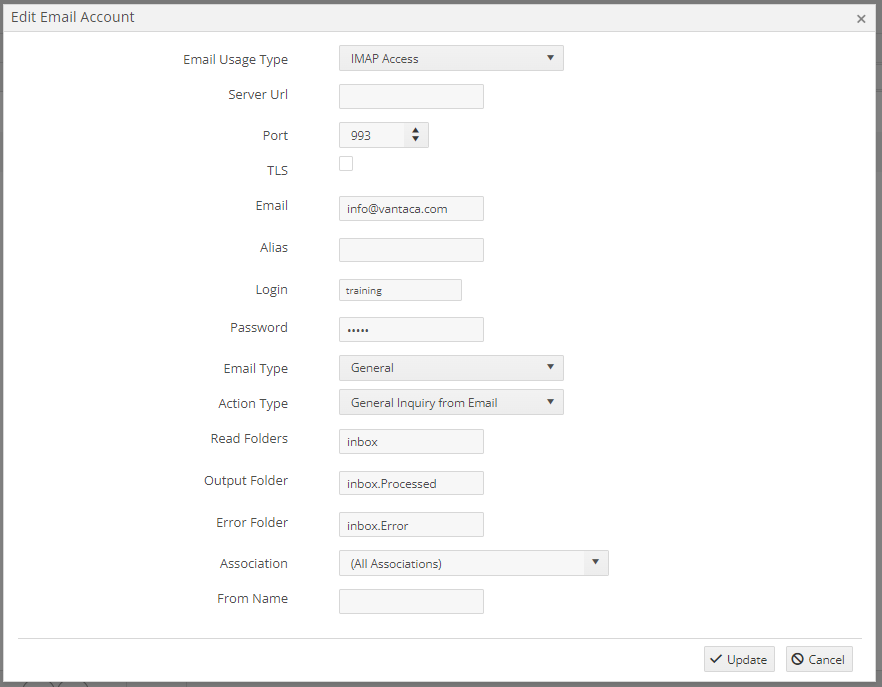
Task: Click the Read Folders field
Action: click(411, 442)
